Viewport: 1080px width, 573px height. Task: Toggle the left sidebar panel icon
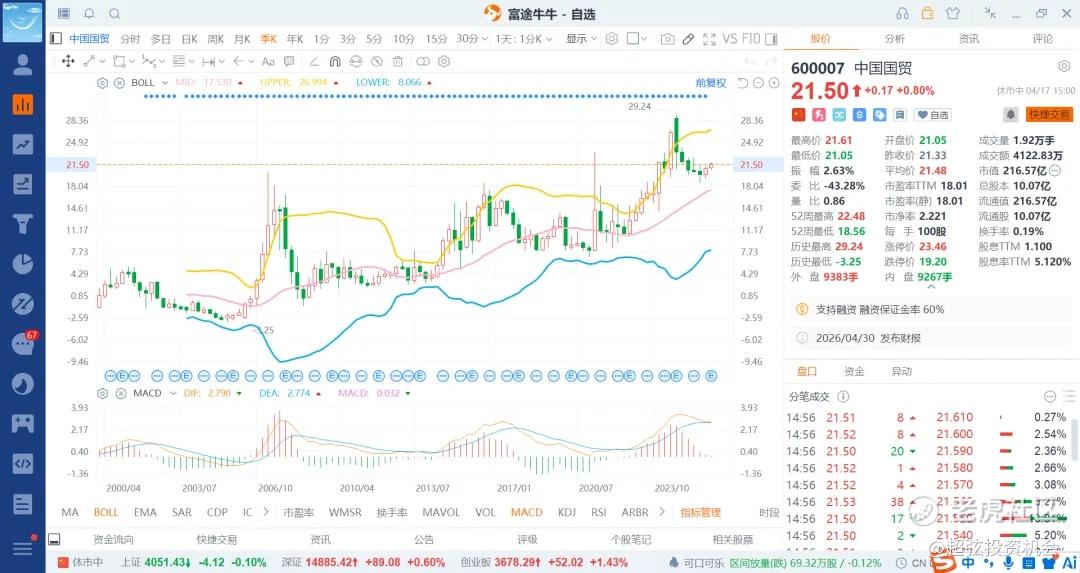click(x=56, y=39)
